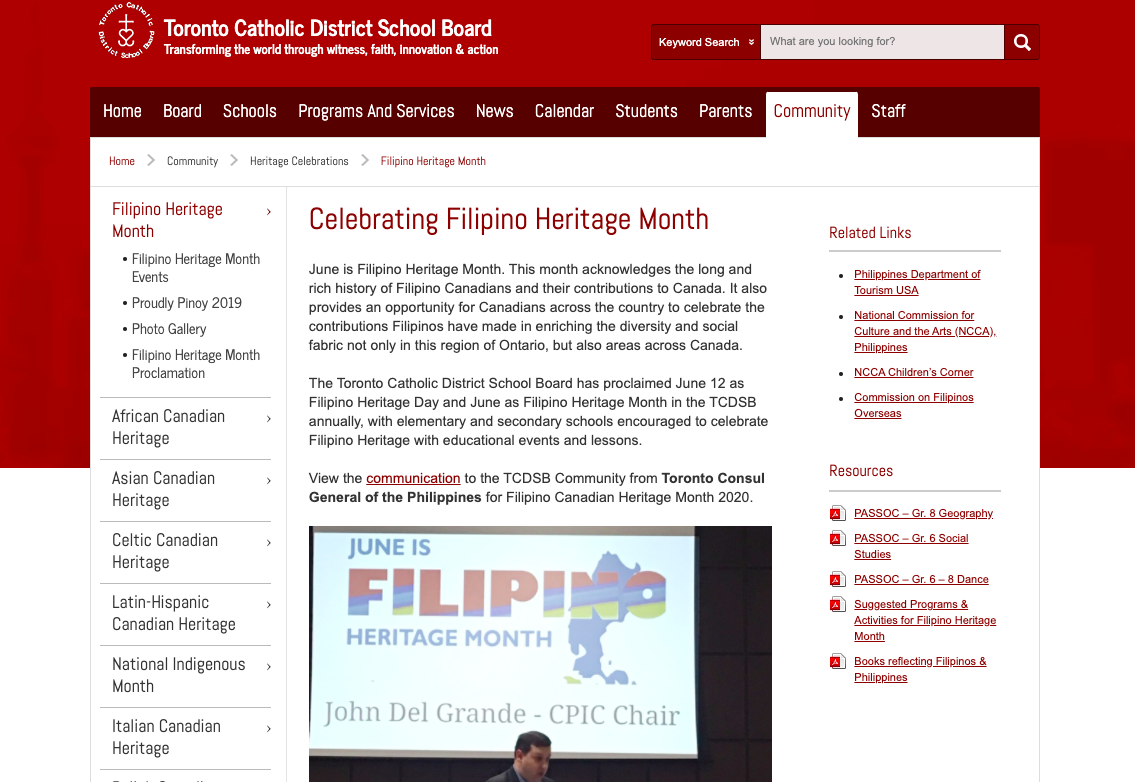Open National Commission for Culture and Arts link
Screen dimensions: 1135x782
click(x=925, y=332)
